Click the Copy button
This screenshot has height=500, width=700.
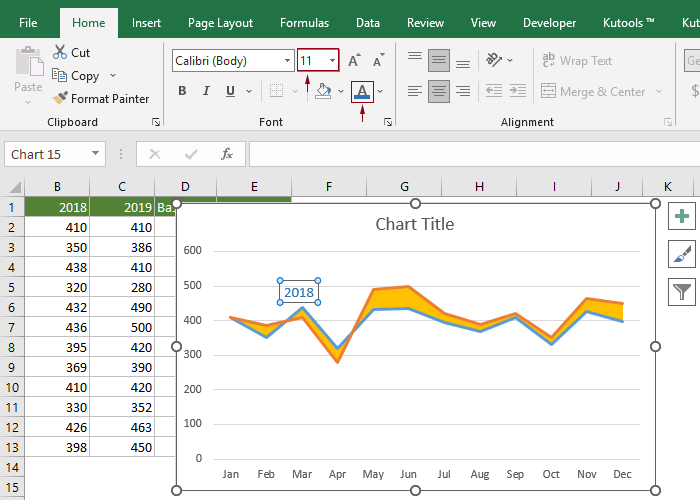click(84, 76)
